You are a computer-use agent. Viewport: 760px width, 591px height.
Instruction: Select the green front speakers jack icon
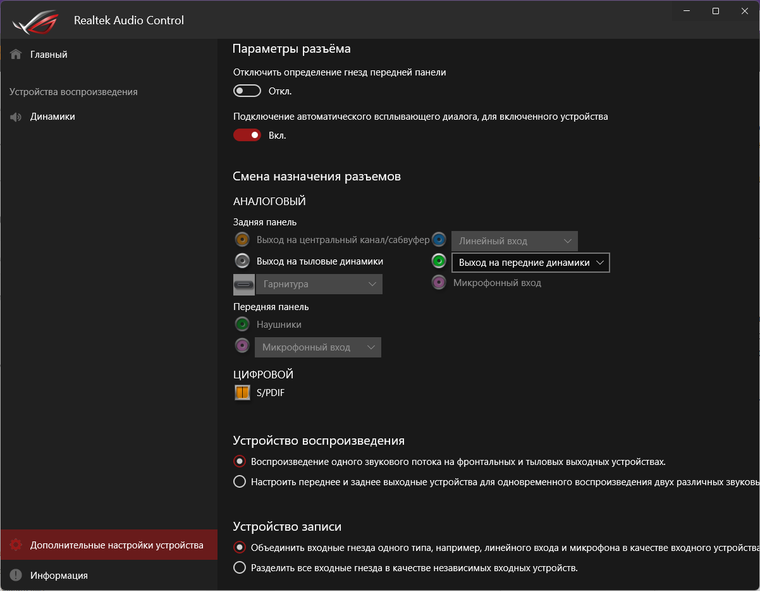(439, 261)
